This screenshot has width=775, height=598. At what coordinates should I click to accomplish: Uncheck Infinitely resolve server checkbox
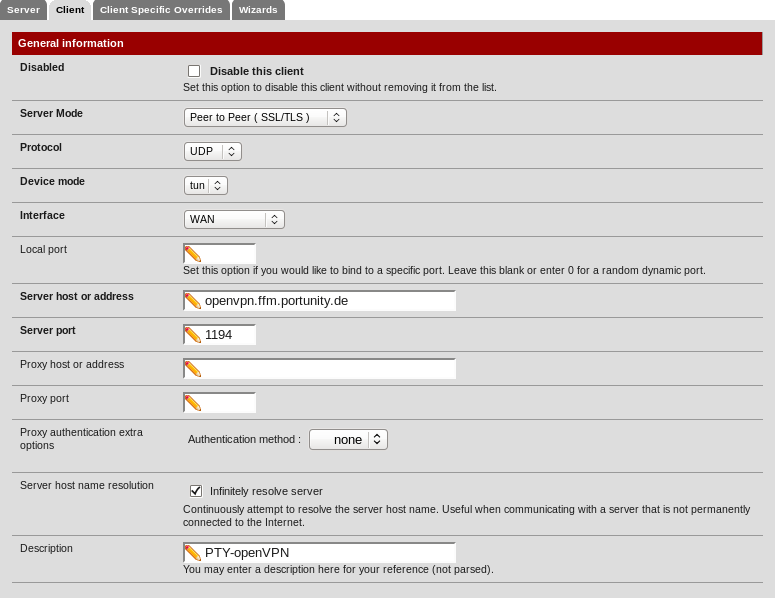click(x=196, y=491)
